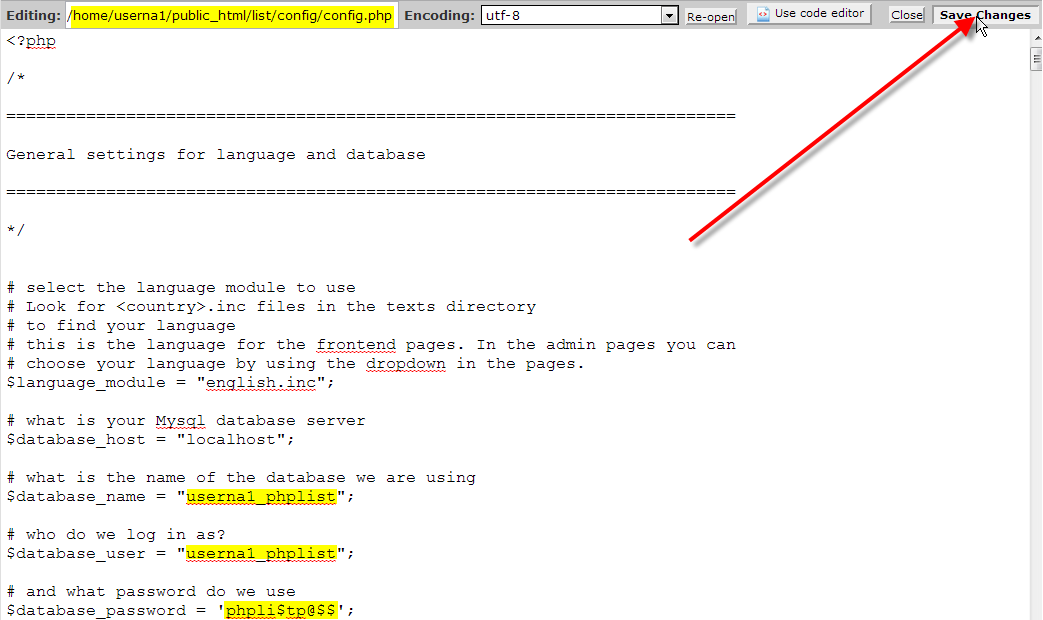Click '# to find your language' comment
1043x620 pixels.
pyautogui.click(x=120, y=326)
